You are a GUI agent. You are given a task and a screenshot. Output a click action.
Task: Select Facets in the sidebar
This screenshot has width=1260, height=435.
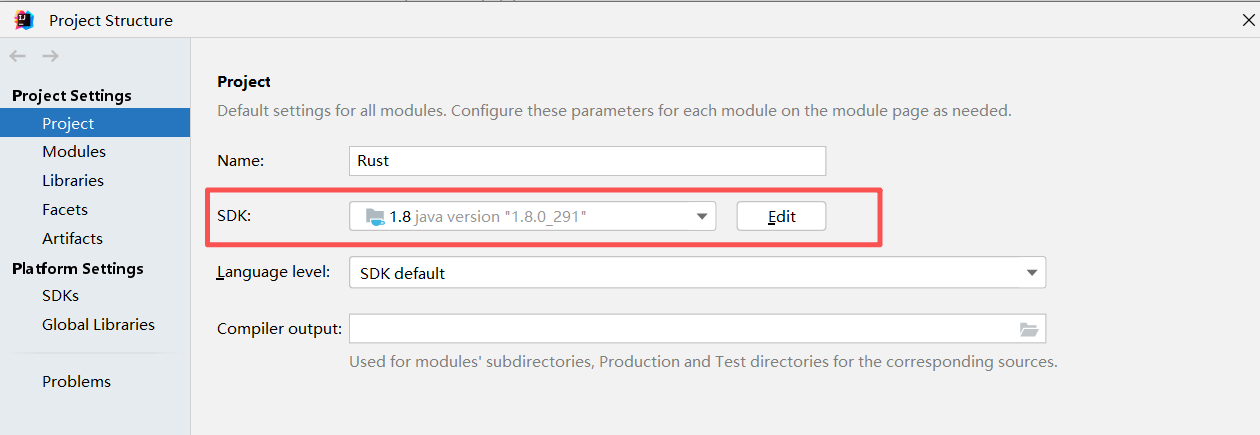coord(65,210)
